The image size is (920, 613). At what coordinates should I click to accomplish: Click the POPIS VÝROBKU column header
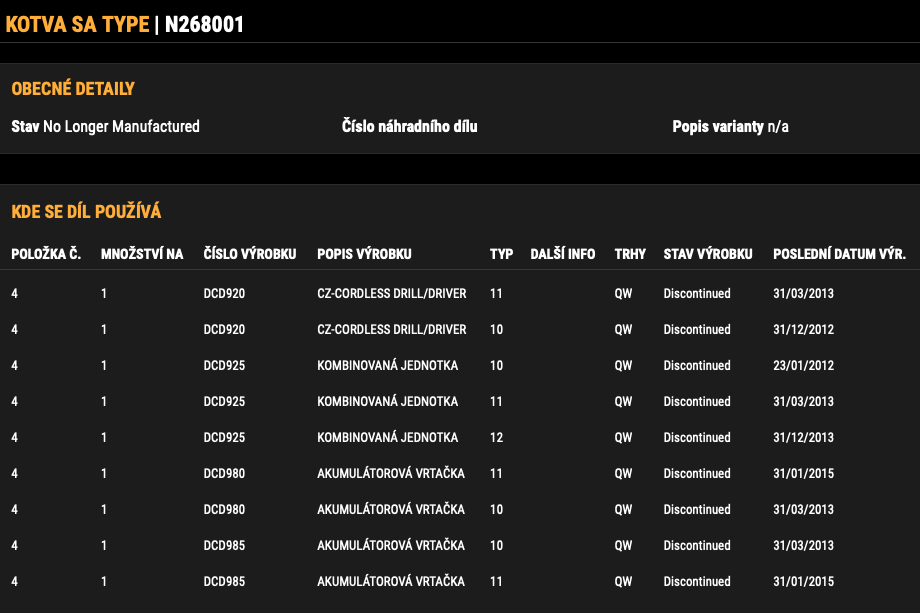[364, 254]
